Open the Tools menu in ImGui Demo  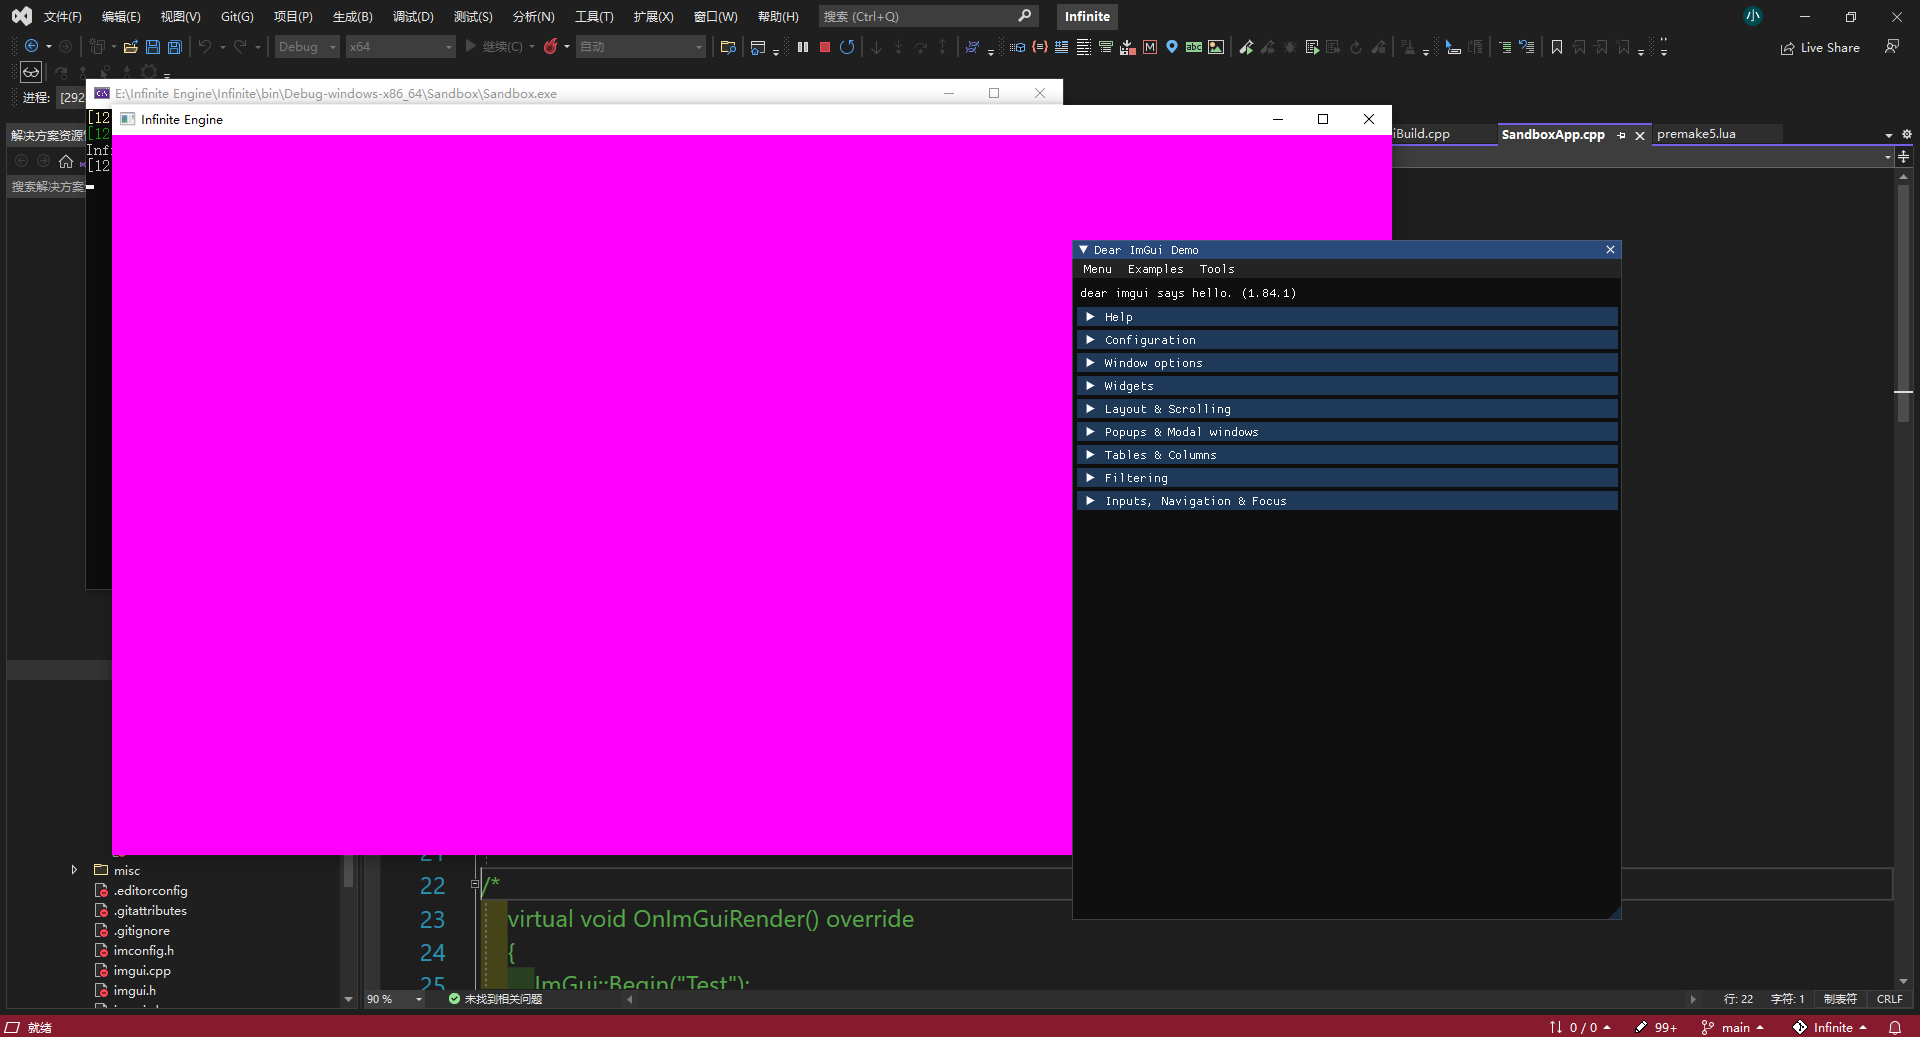[x=1217, y=269]
